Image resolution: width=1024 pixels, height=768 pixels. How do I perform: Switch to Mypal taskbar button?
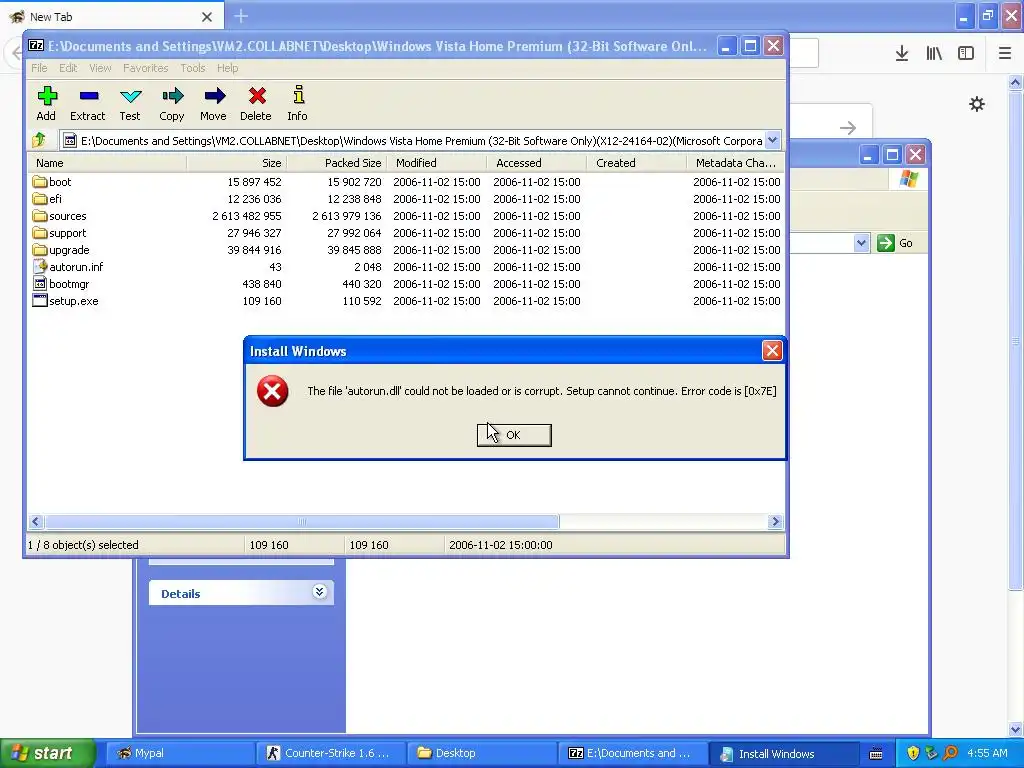coord(180,753)
